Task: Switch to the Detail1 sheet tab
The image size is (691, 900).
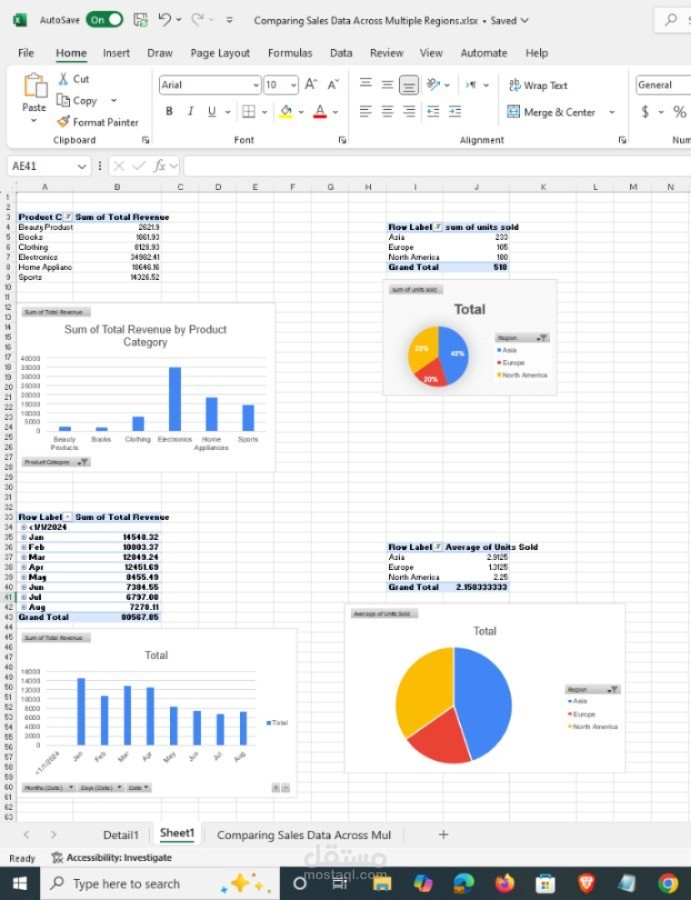Action: [121, 835]
